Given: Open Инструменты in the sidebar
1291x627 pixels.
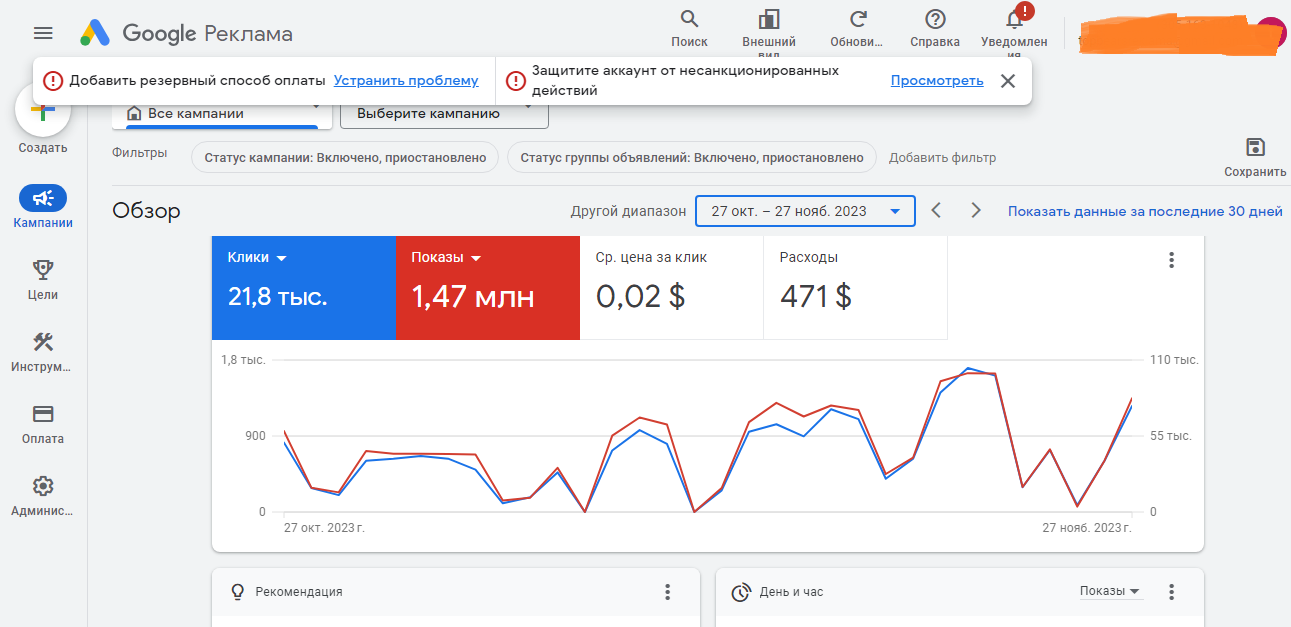Looking at the screenshot, I should [x=43, y=343].
